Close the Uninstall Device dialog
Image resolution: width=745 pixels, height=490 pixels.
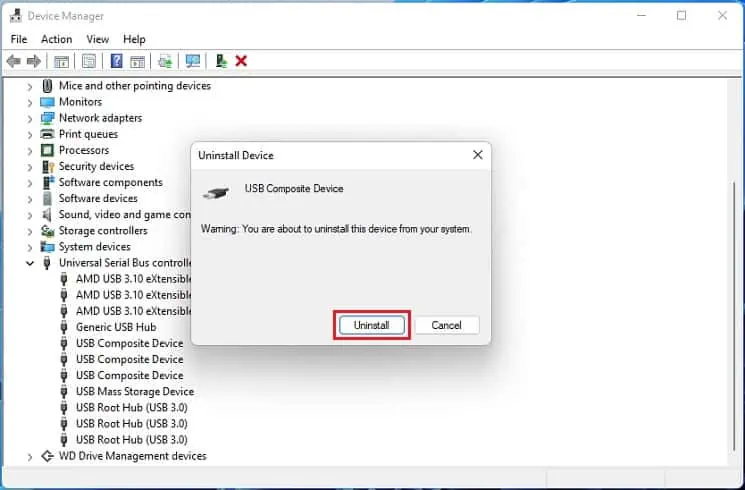pyautogui.click(x=478, y=155)
